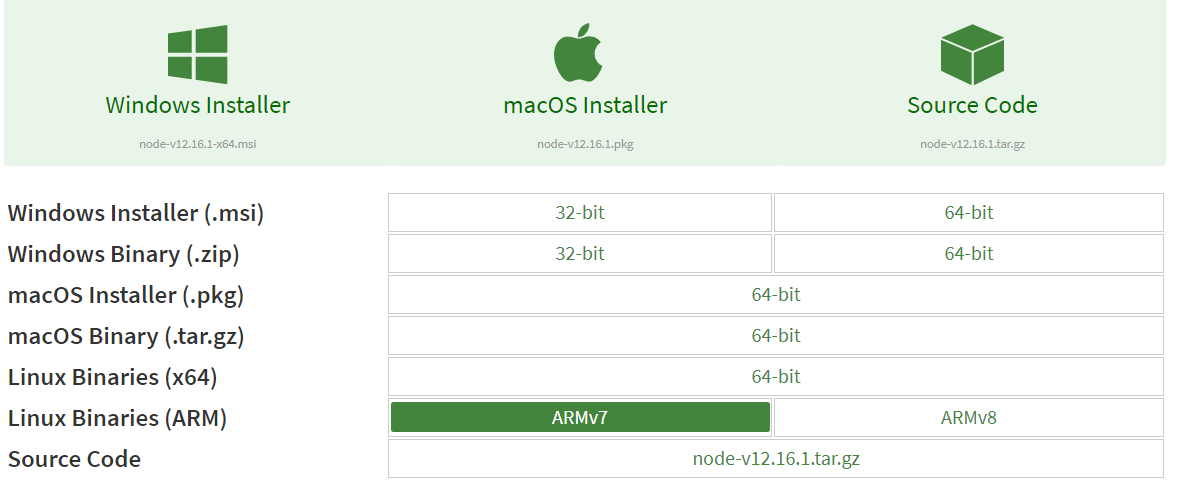
Task: Download 64-bit Linux Binaries (x64)
Action: [776, 376]
